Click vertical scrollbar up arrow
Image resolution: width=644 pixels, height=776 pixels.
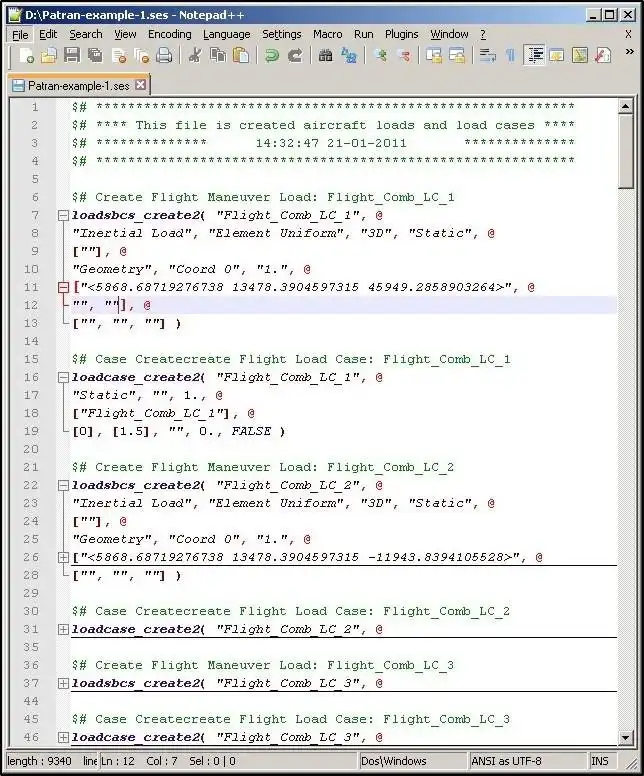pos(625,106)
